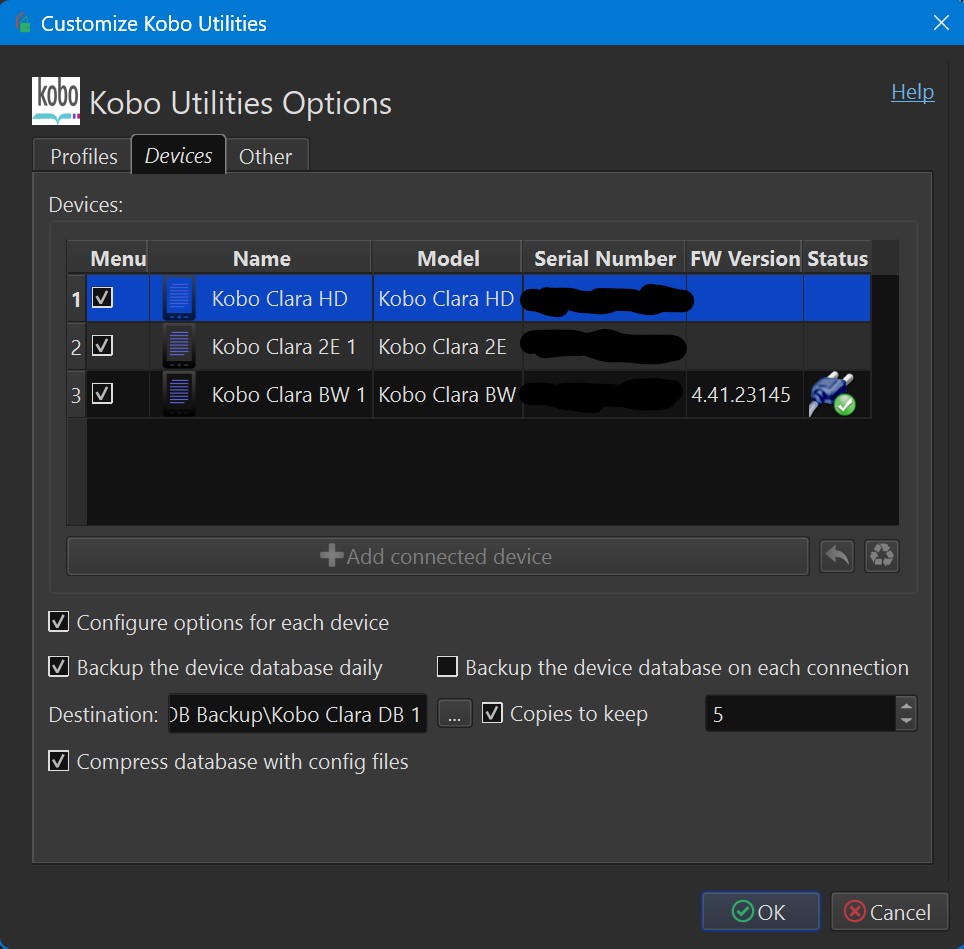This screenshot has width=964, height=949.
Task: Click the connected status plug icon
Action: pos(832,394)
